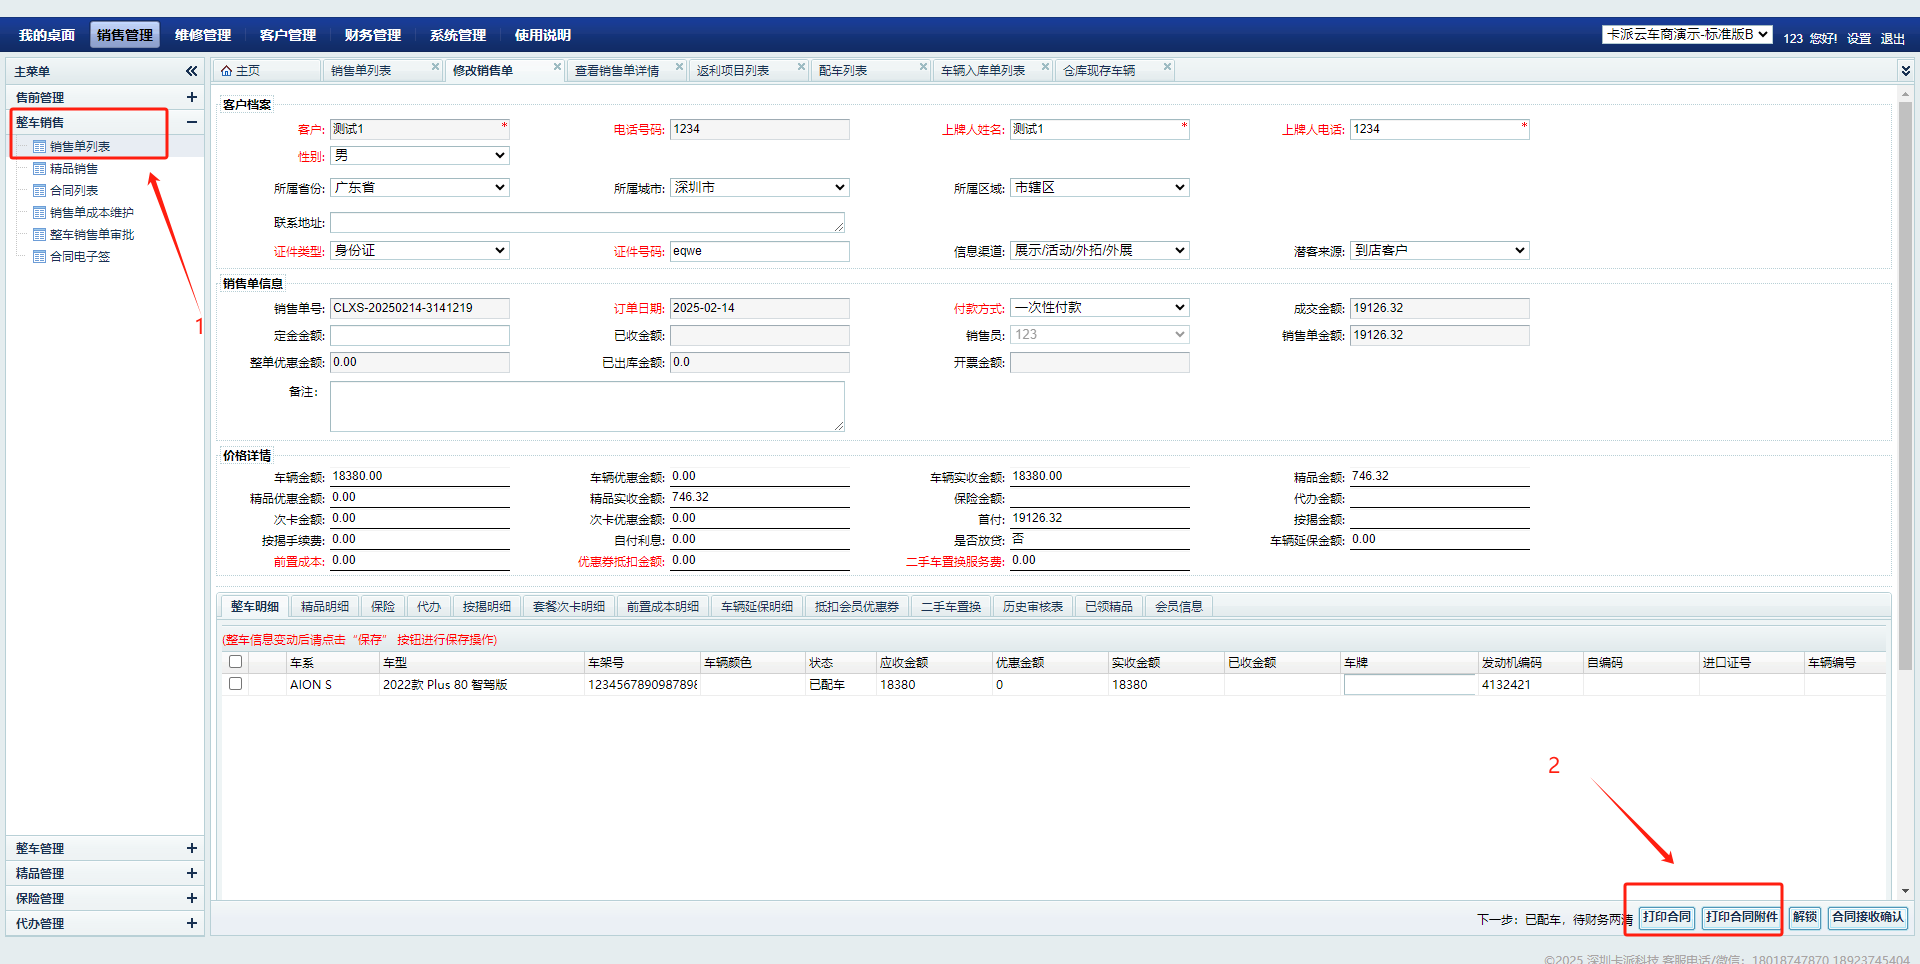Click the home icon on 主页 tab
This screenshot has height=964, width=1920.
227,71
